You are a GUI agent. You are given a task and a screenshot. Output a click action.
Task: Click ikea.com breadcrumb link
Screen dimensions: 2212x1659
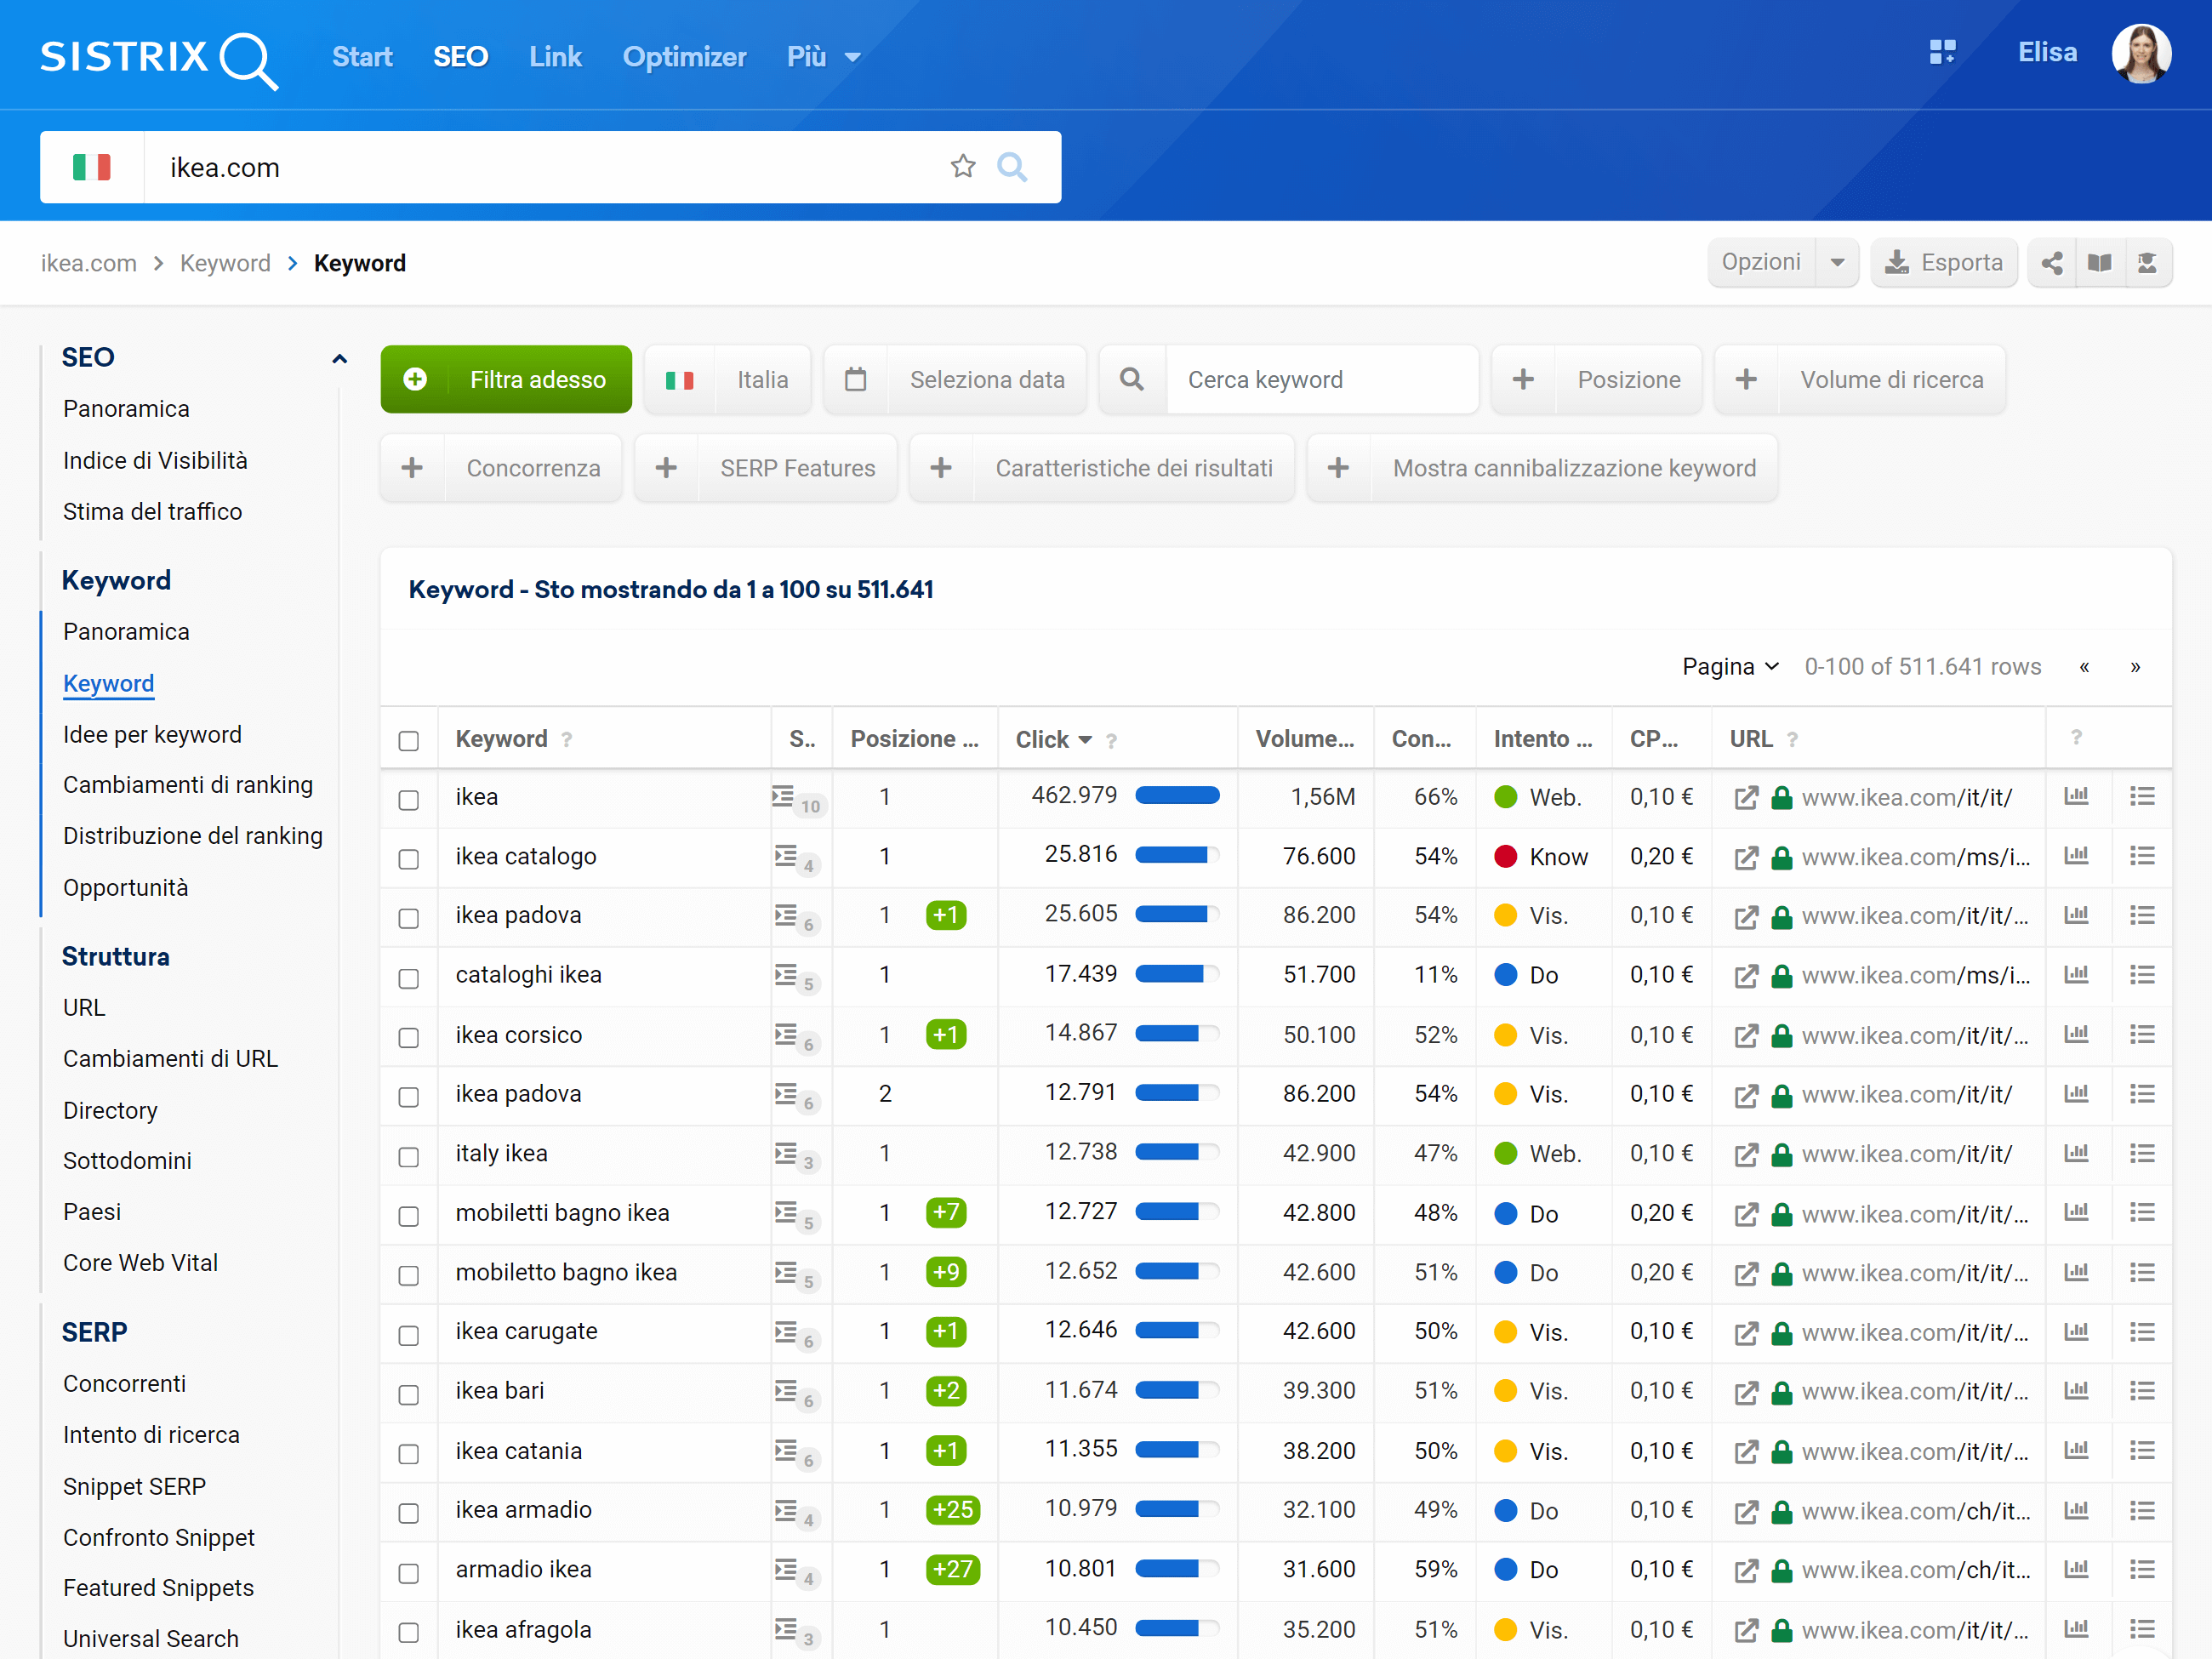pyautogui.click(x=89, y=263)
